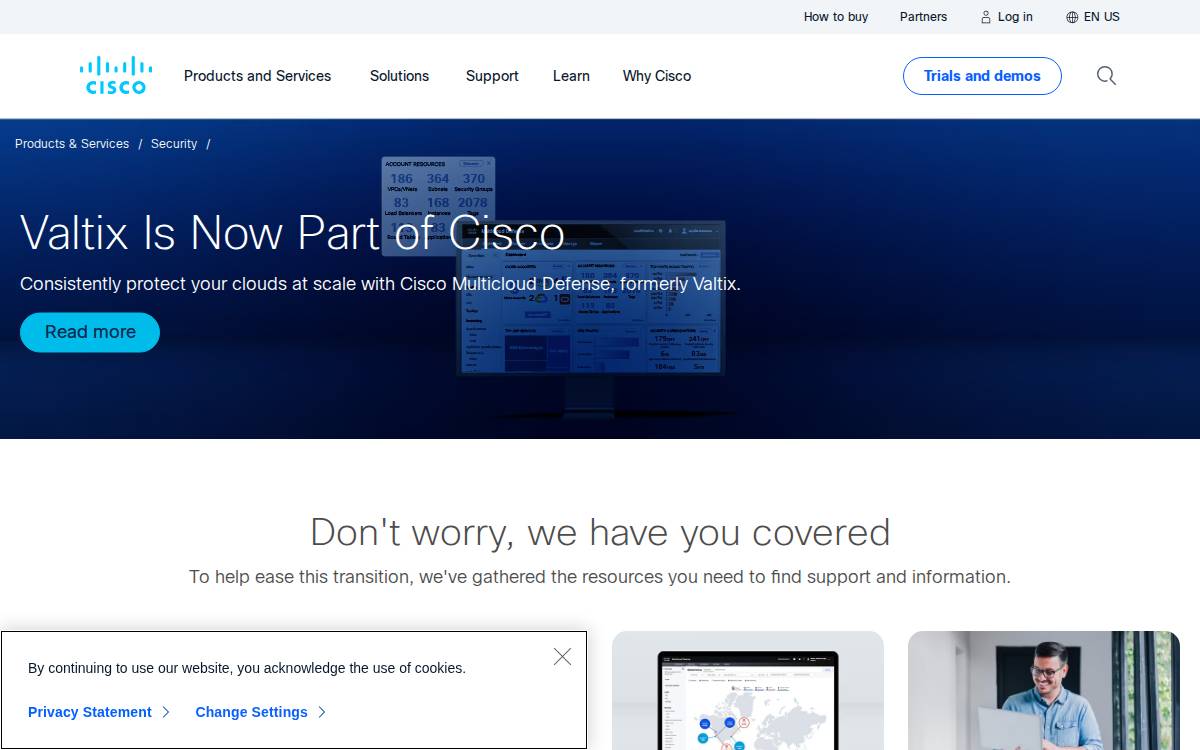Open the Support menu
The image size is (1200, 750).
click(x=492, y=76)
